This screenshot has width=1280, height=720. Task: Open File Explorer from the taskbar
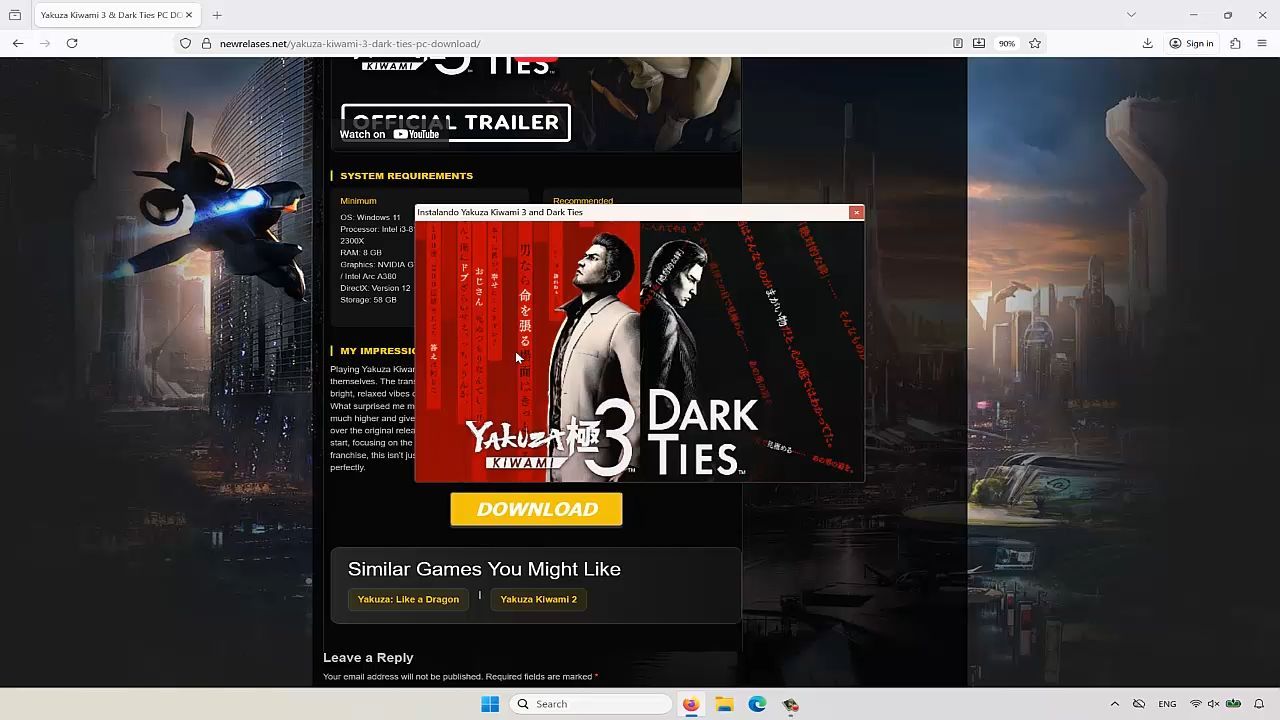click(724, 704)
